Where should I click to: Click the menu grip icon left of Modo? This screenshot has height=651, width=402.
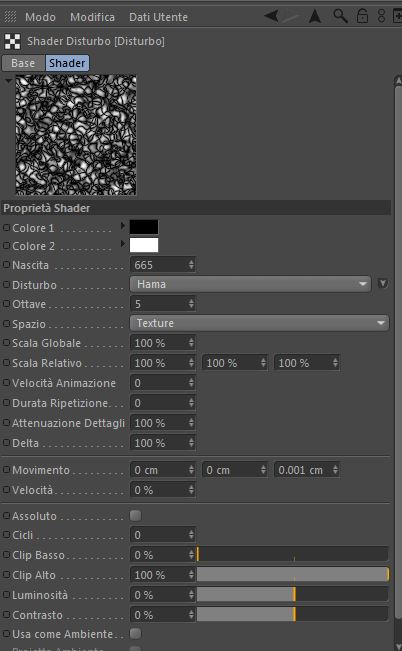point(10,17)
